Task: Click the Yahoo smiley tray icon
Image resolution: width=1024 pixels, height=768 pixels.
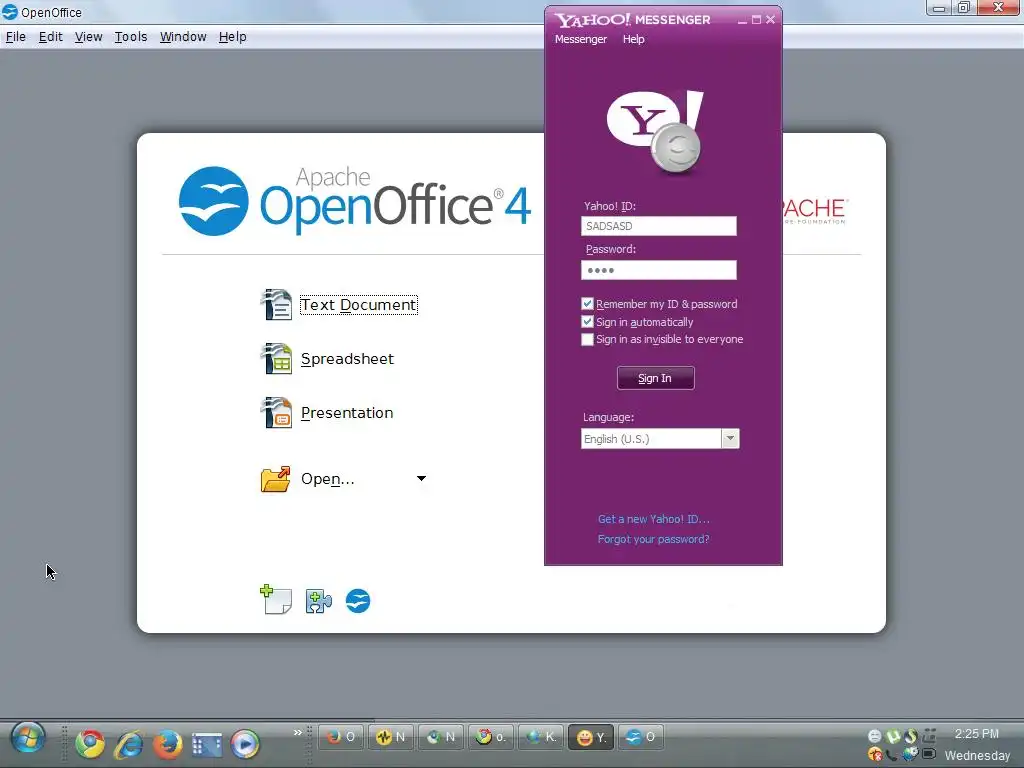Action: point(874,736)
